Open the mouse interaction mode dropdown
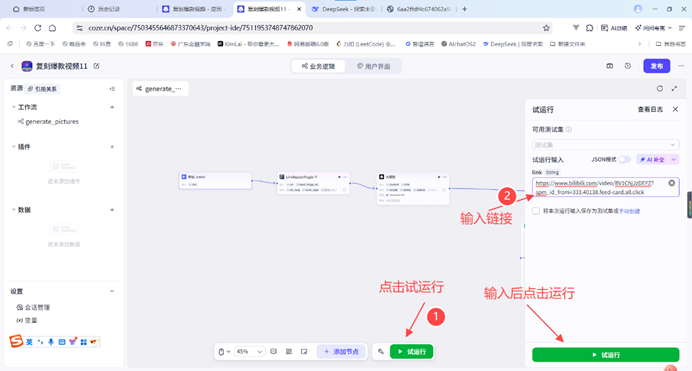This screenshot has width=692, height=371. pos(224,352)
